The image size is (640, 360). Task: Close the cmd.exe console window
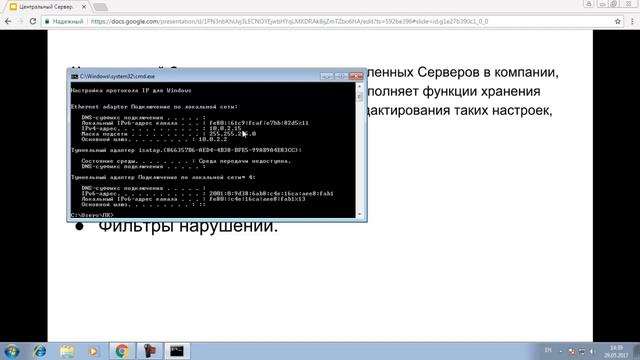pos(356,76)
